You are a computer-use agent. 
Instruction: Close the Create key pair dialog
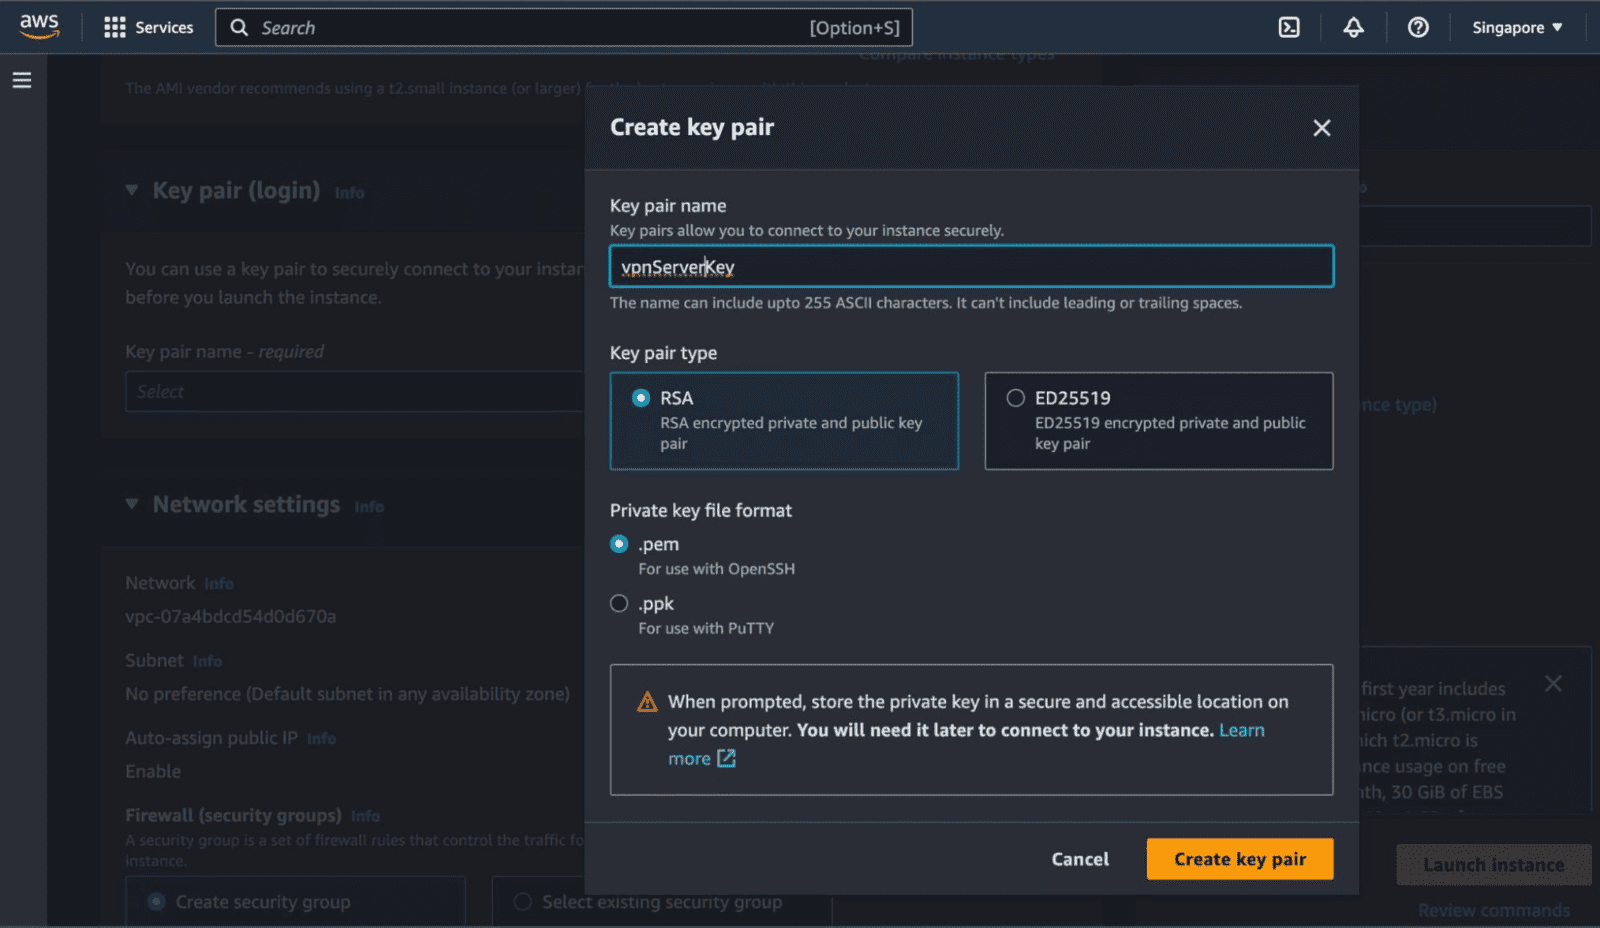click(x=1321, y=128)
